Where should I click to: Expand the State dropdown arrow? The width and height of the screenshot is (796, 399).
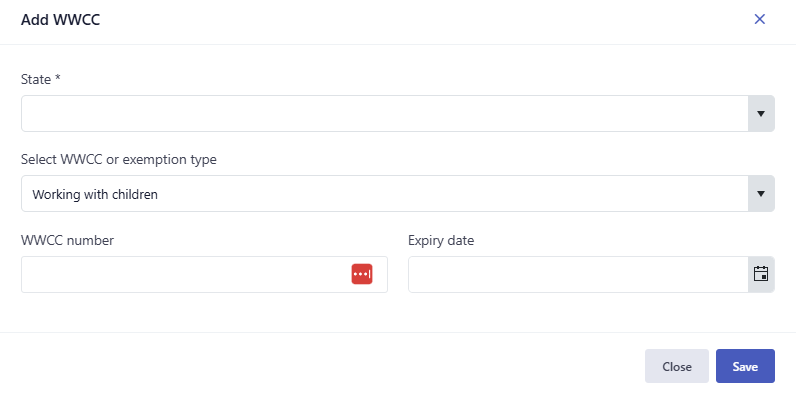tap(761, 114)
